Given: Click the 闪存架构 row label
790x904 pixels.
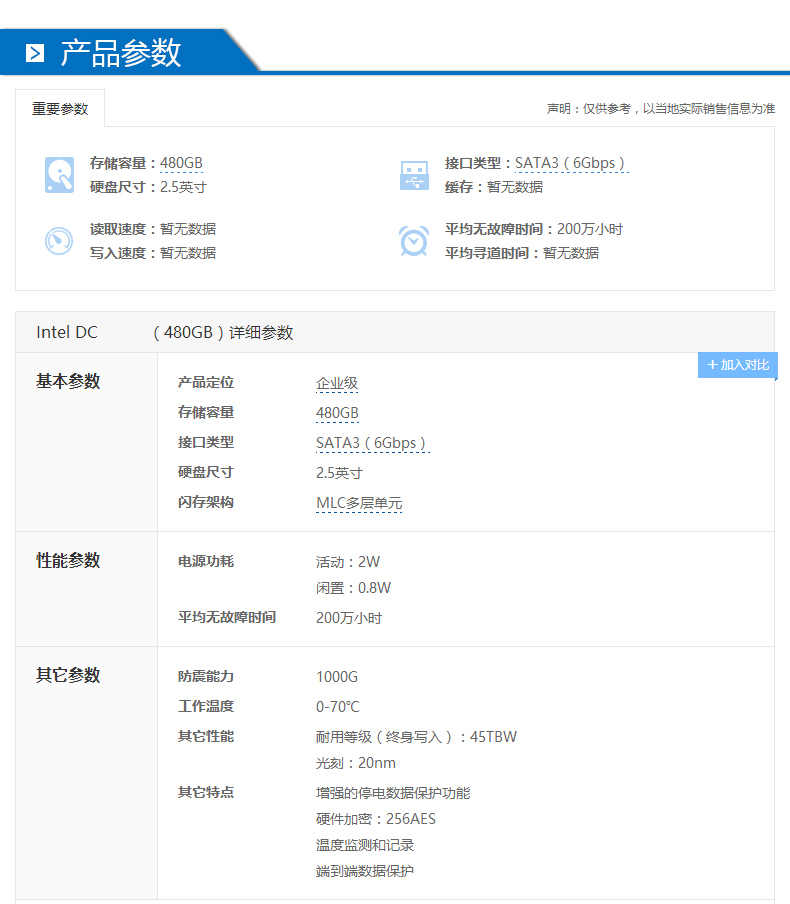Looking at the screenshot, I should coord(206,503).
